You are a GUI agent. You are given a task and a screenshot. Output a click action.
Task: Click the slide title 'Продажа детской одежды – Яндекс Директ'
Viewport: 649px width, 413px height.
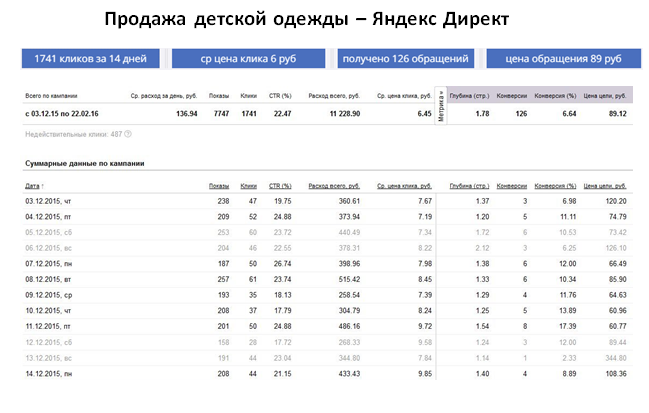pyautogui.click(x=307, y=19)
